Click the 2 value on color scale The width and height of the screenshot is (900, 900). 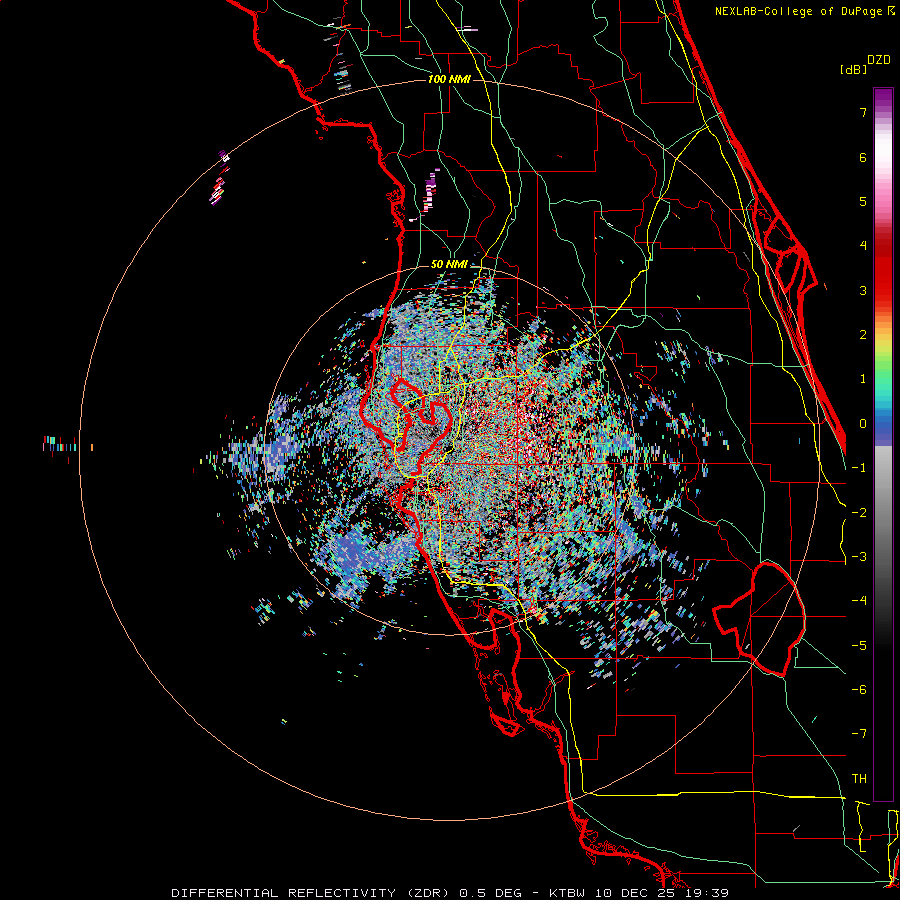coord(863,335)
